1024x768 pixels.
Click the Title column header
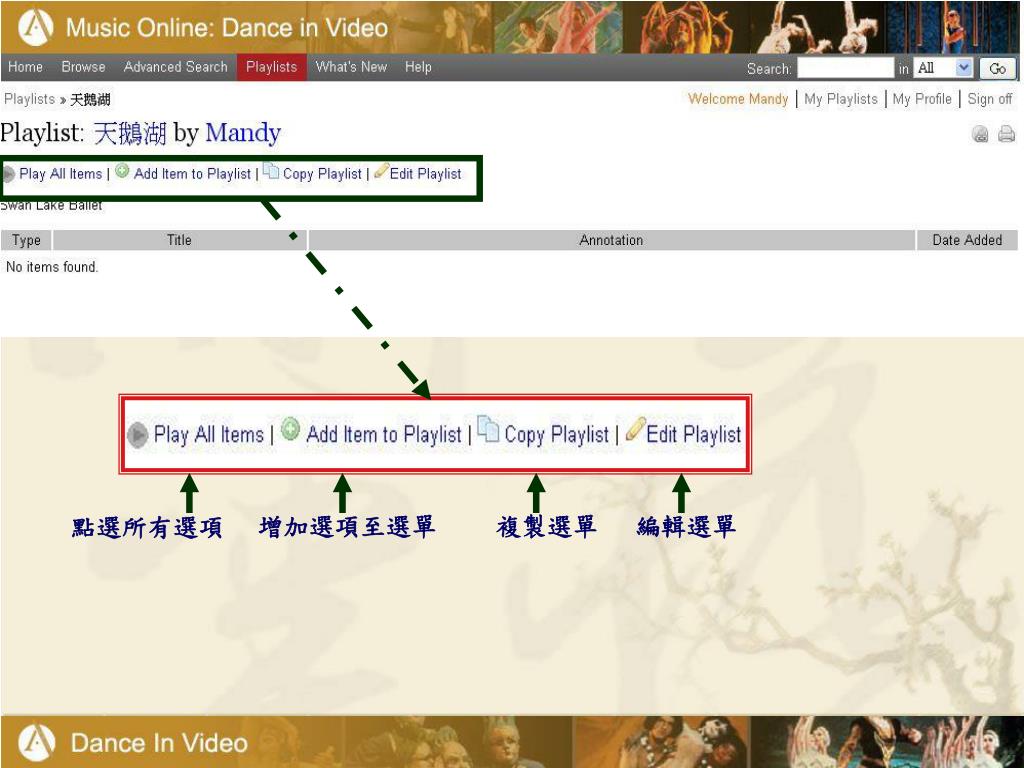coord(180,240)
